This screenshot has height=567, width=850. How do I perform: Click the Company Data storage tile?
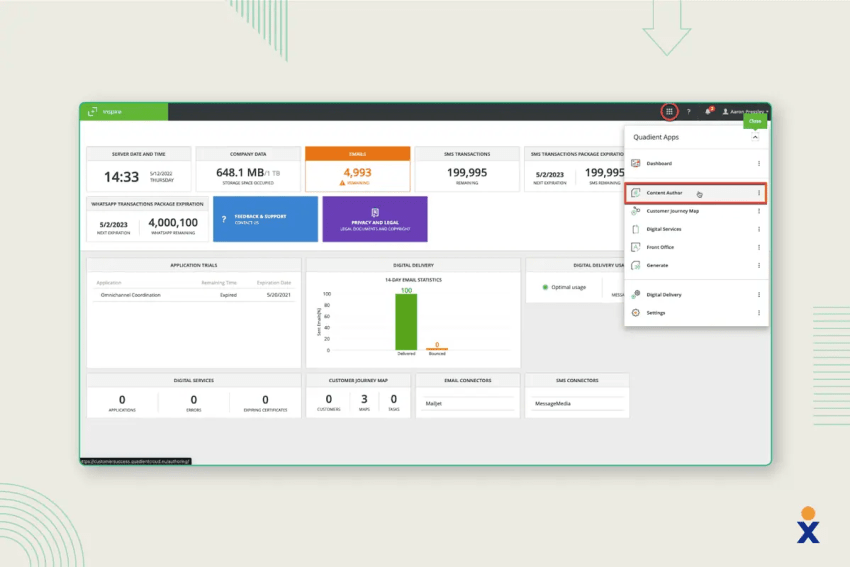tap(248, 169)
